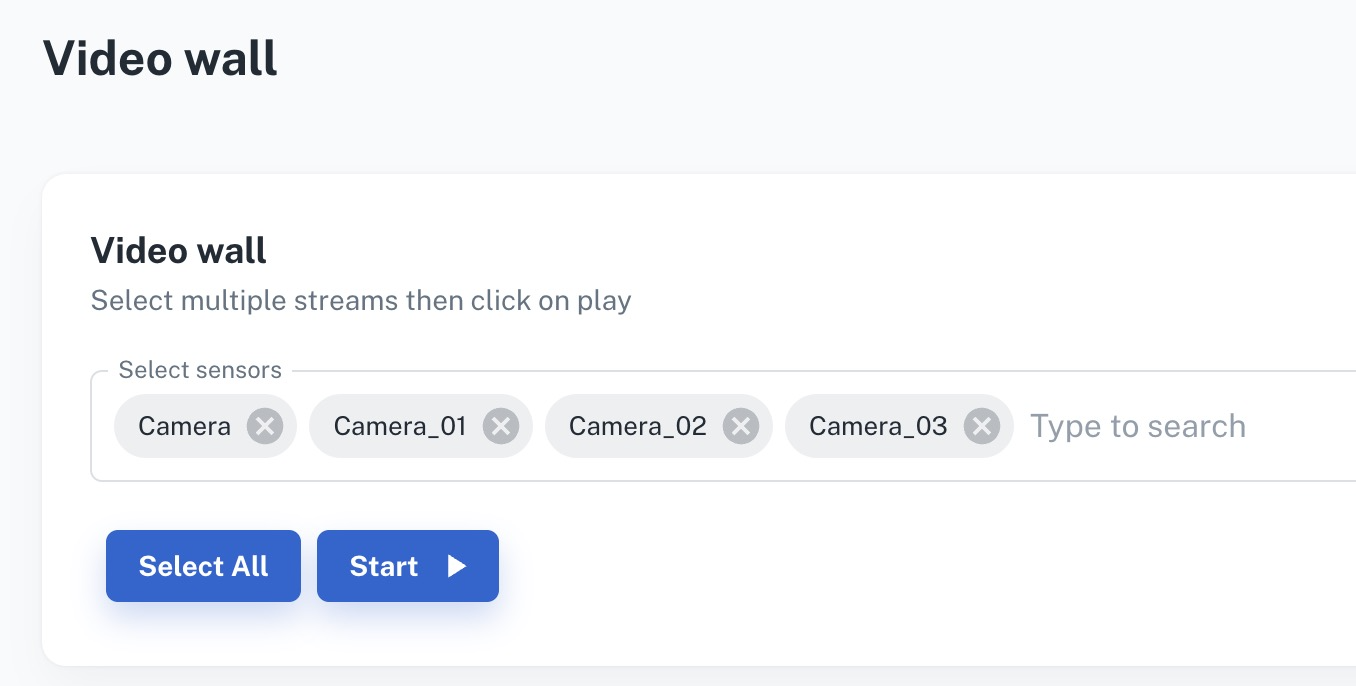Click the Select sensors field label
Viewport: 1356px width, 686px height.
[200, 371]
